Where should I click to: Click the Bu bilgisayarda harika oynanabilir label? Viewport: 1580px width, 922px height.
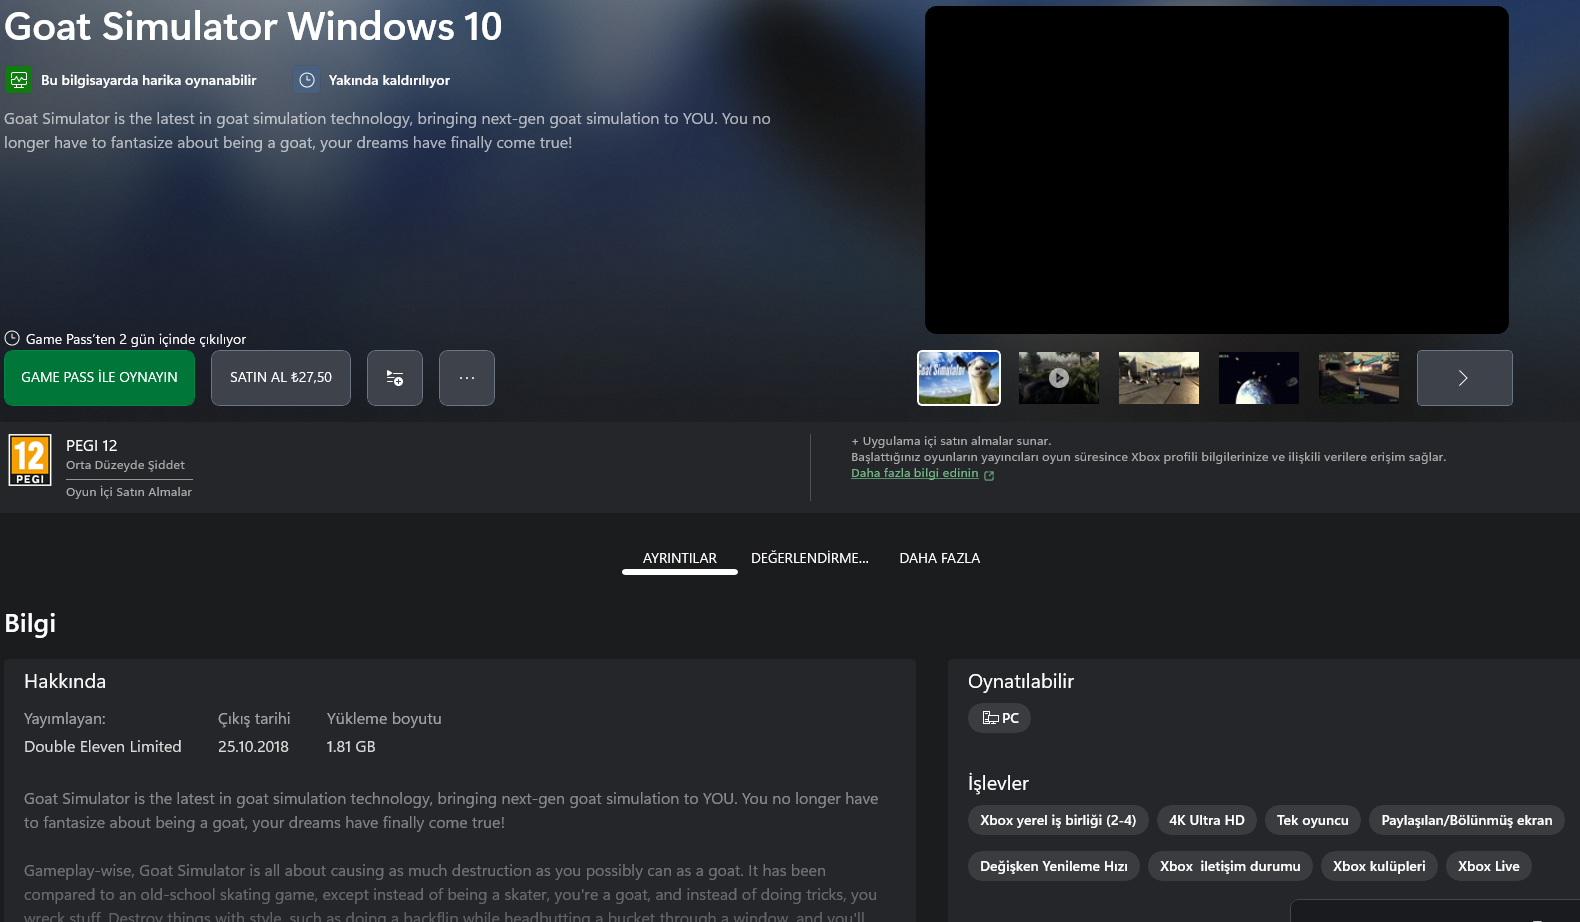tap(149, 80)
